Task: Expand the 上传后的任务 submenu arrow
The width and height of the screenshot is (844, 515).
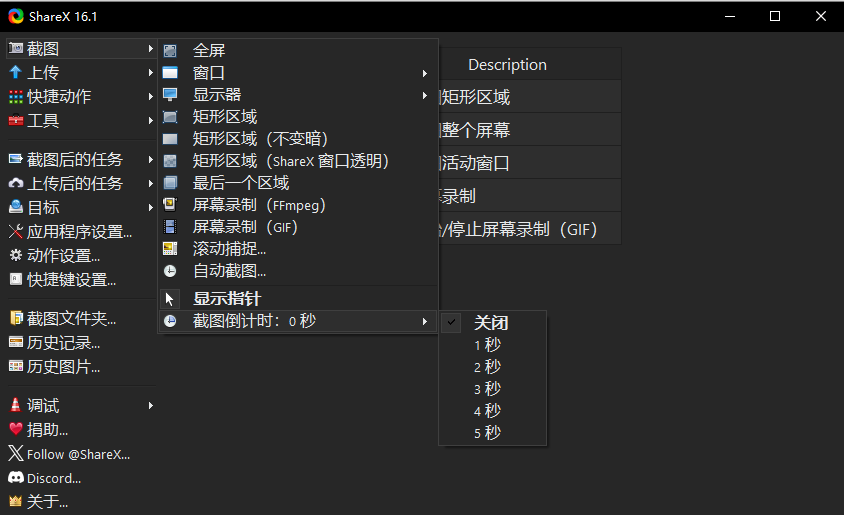Action: tap(151, 184)
